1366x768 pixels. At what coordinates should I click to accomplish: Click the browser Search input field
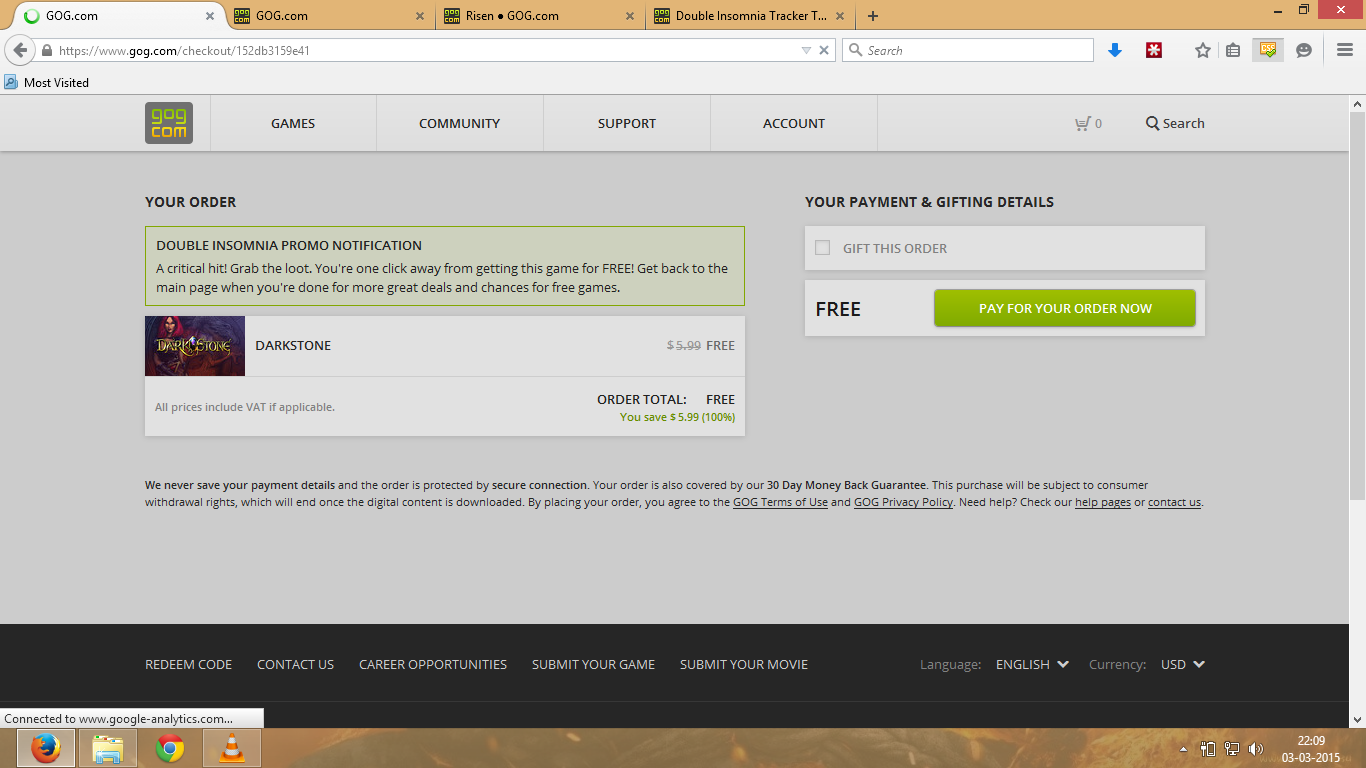point(968,50)
